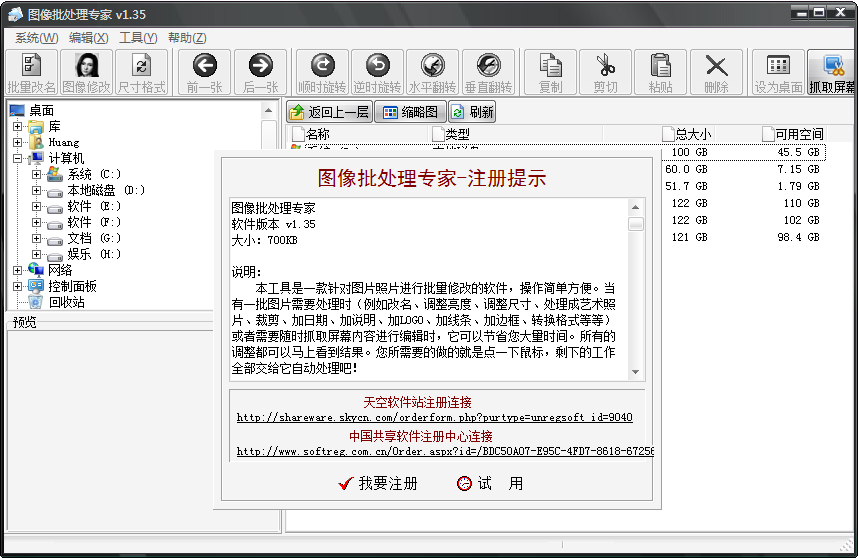This screenshot has height=558, width=858.
Task: Click 返回上一层 to go up a level
Action: pos(329,112)
